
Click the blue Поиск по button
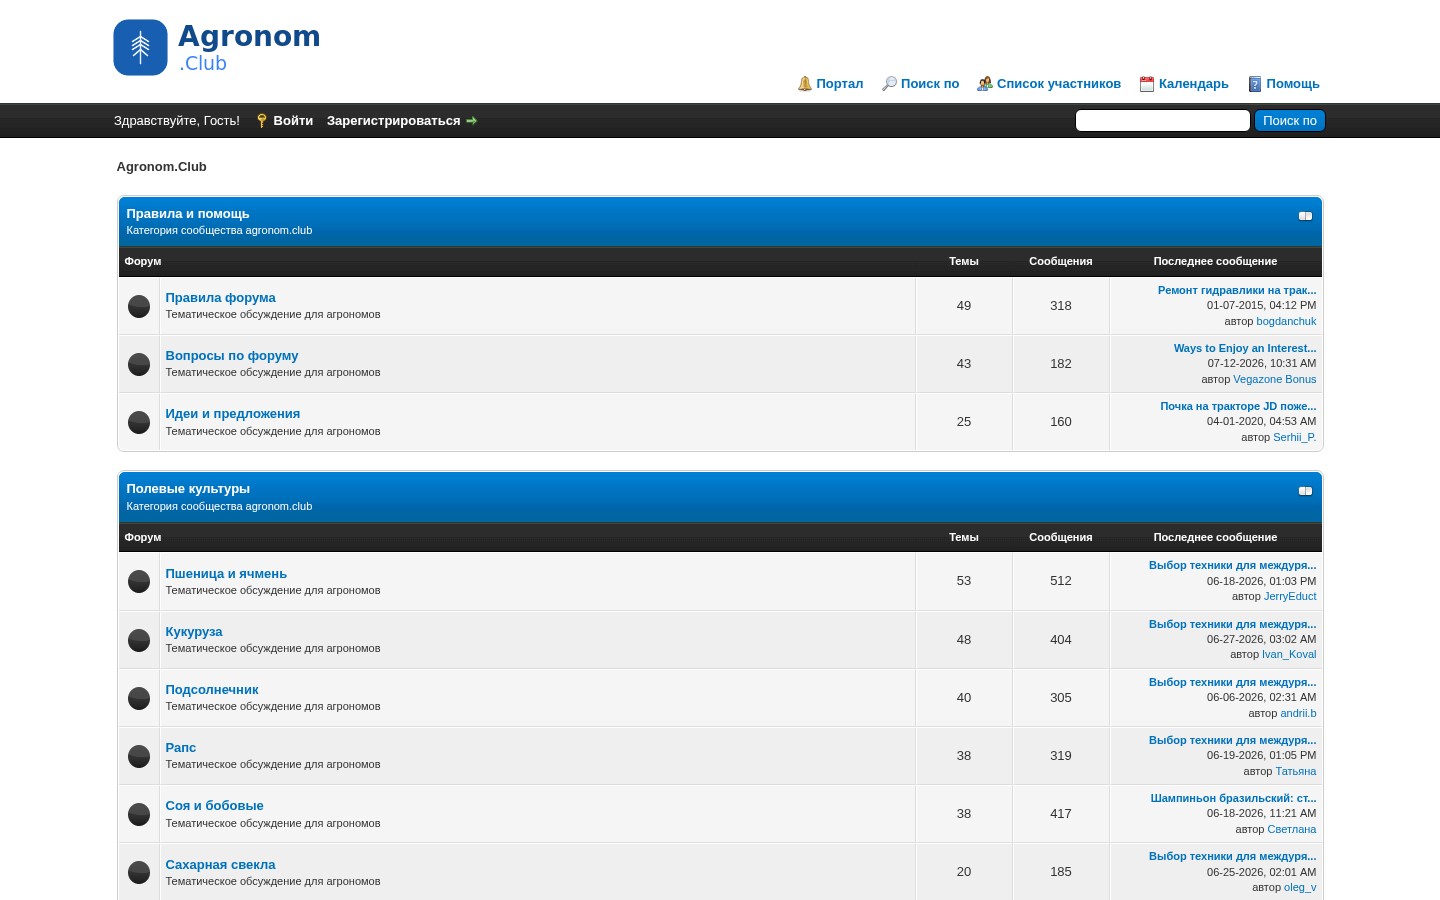coord(1289,121)
